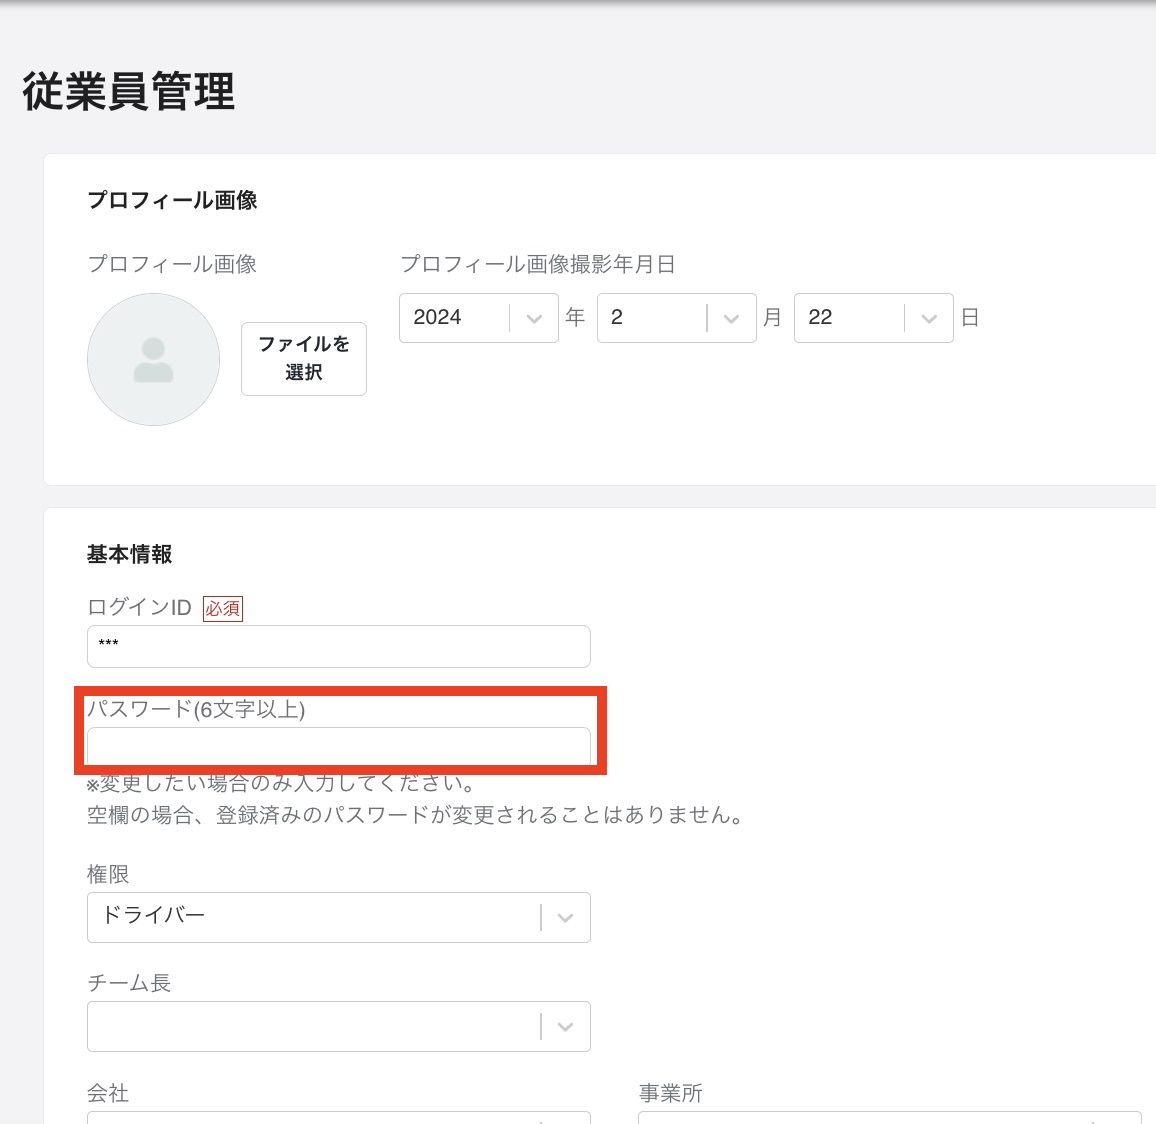Screen dimensions: 1156x1124
Task: Click into the パスワード input field
Action: 338,746
